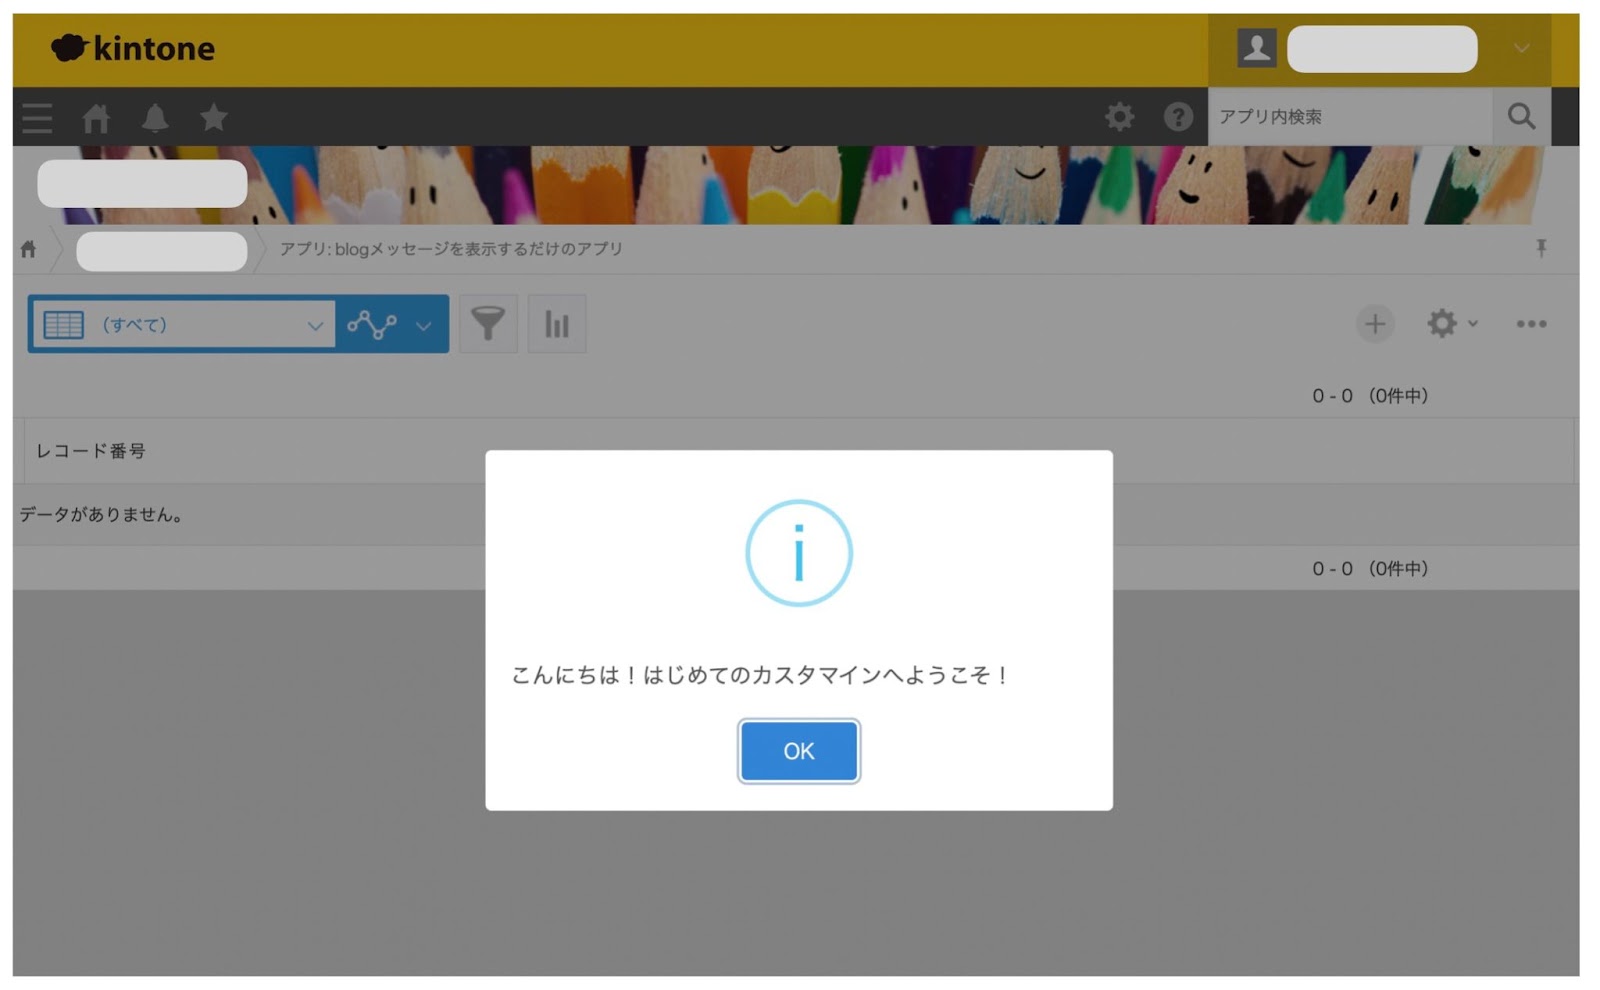
Task: Open the help question mark icon
Action: 1178,117
